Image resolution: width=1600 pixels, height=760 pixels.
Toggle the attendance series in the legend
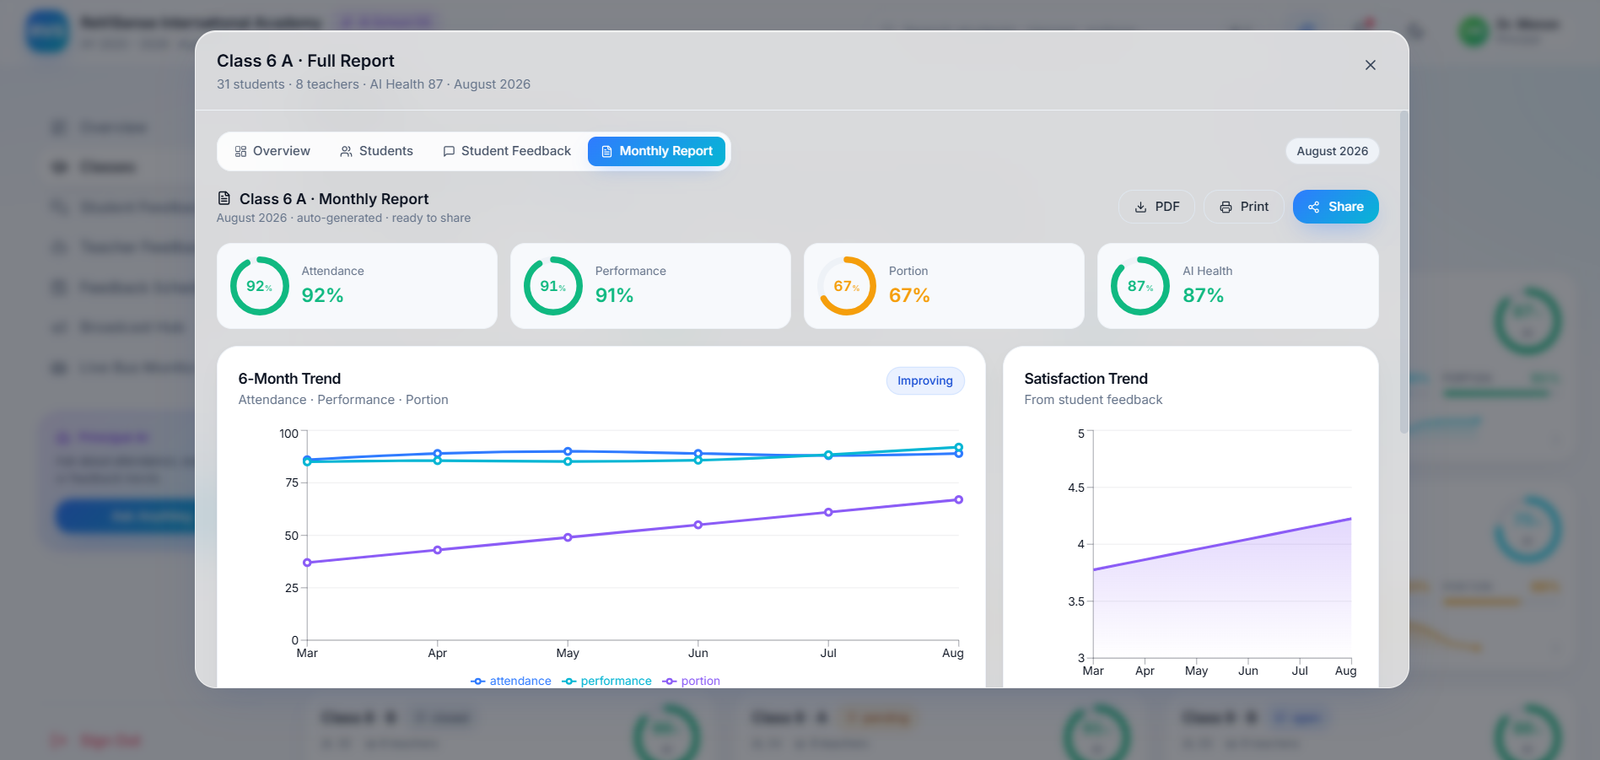click(x=511, y=681)
